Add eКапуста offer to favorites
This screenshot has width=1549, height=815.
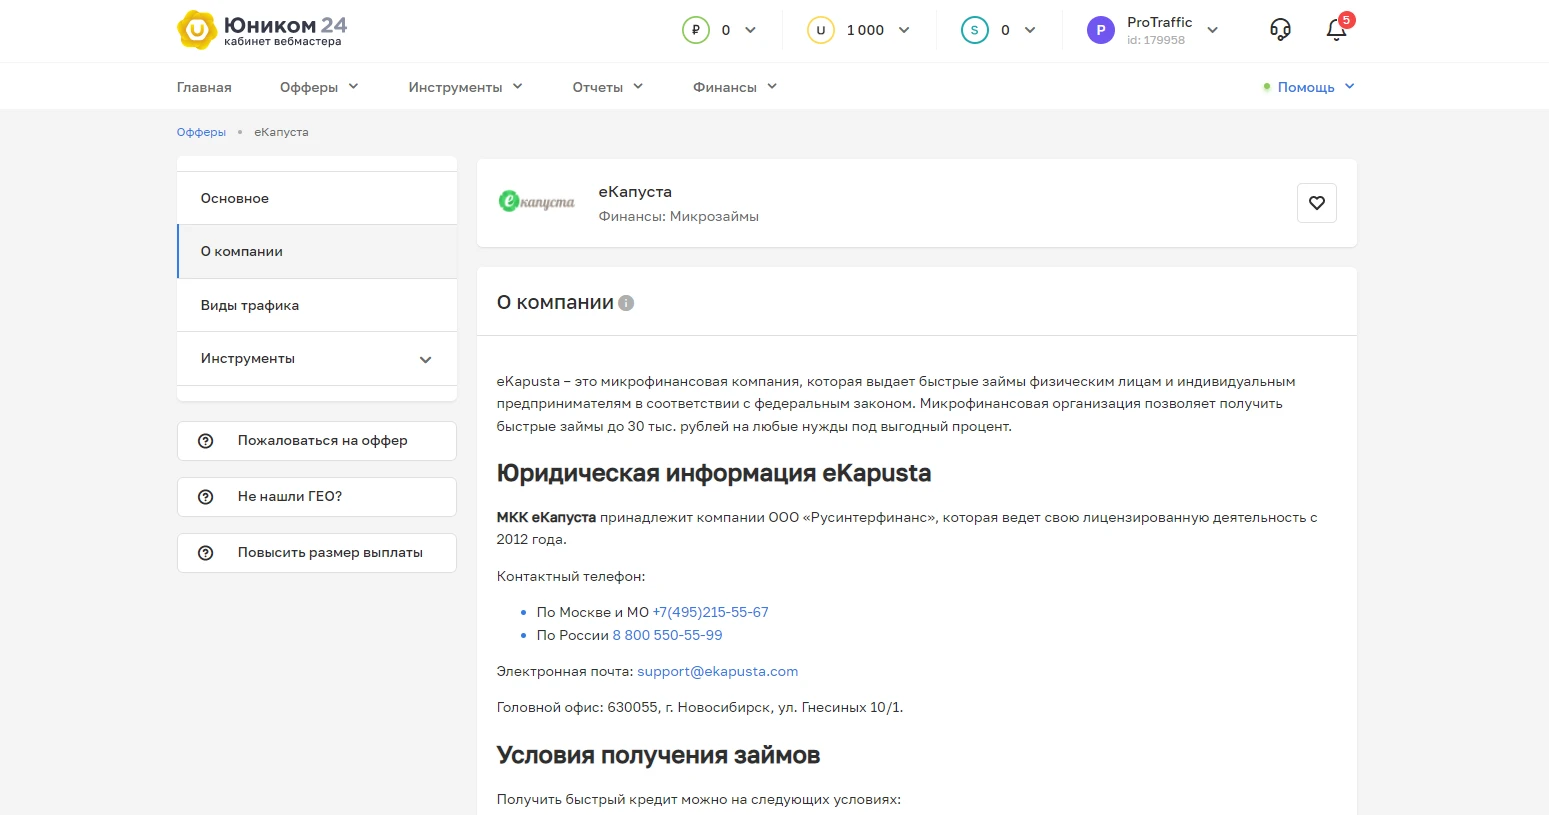[x=1317, y=203]
